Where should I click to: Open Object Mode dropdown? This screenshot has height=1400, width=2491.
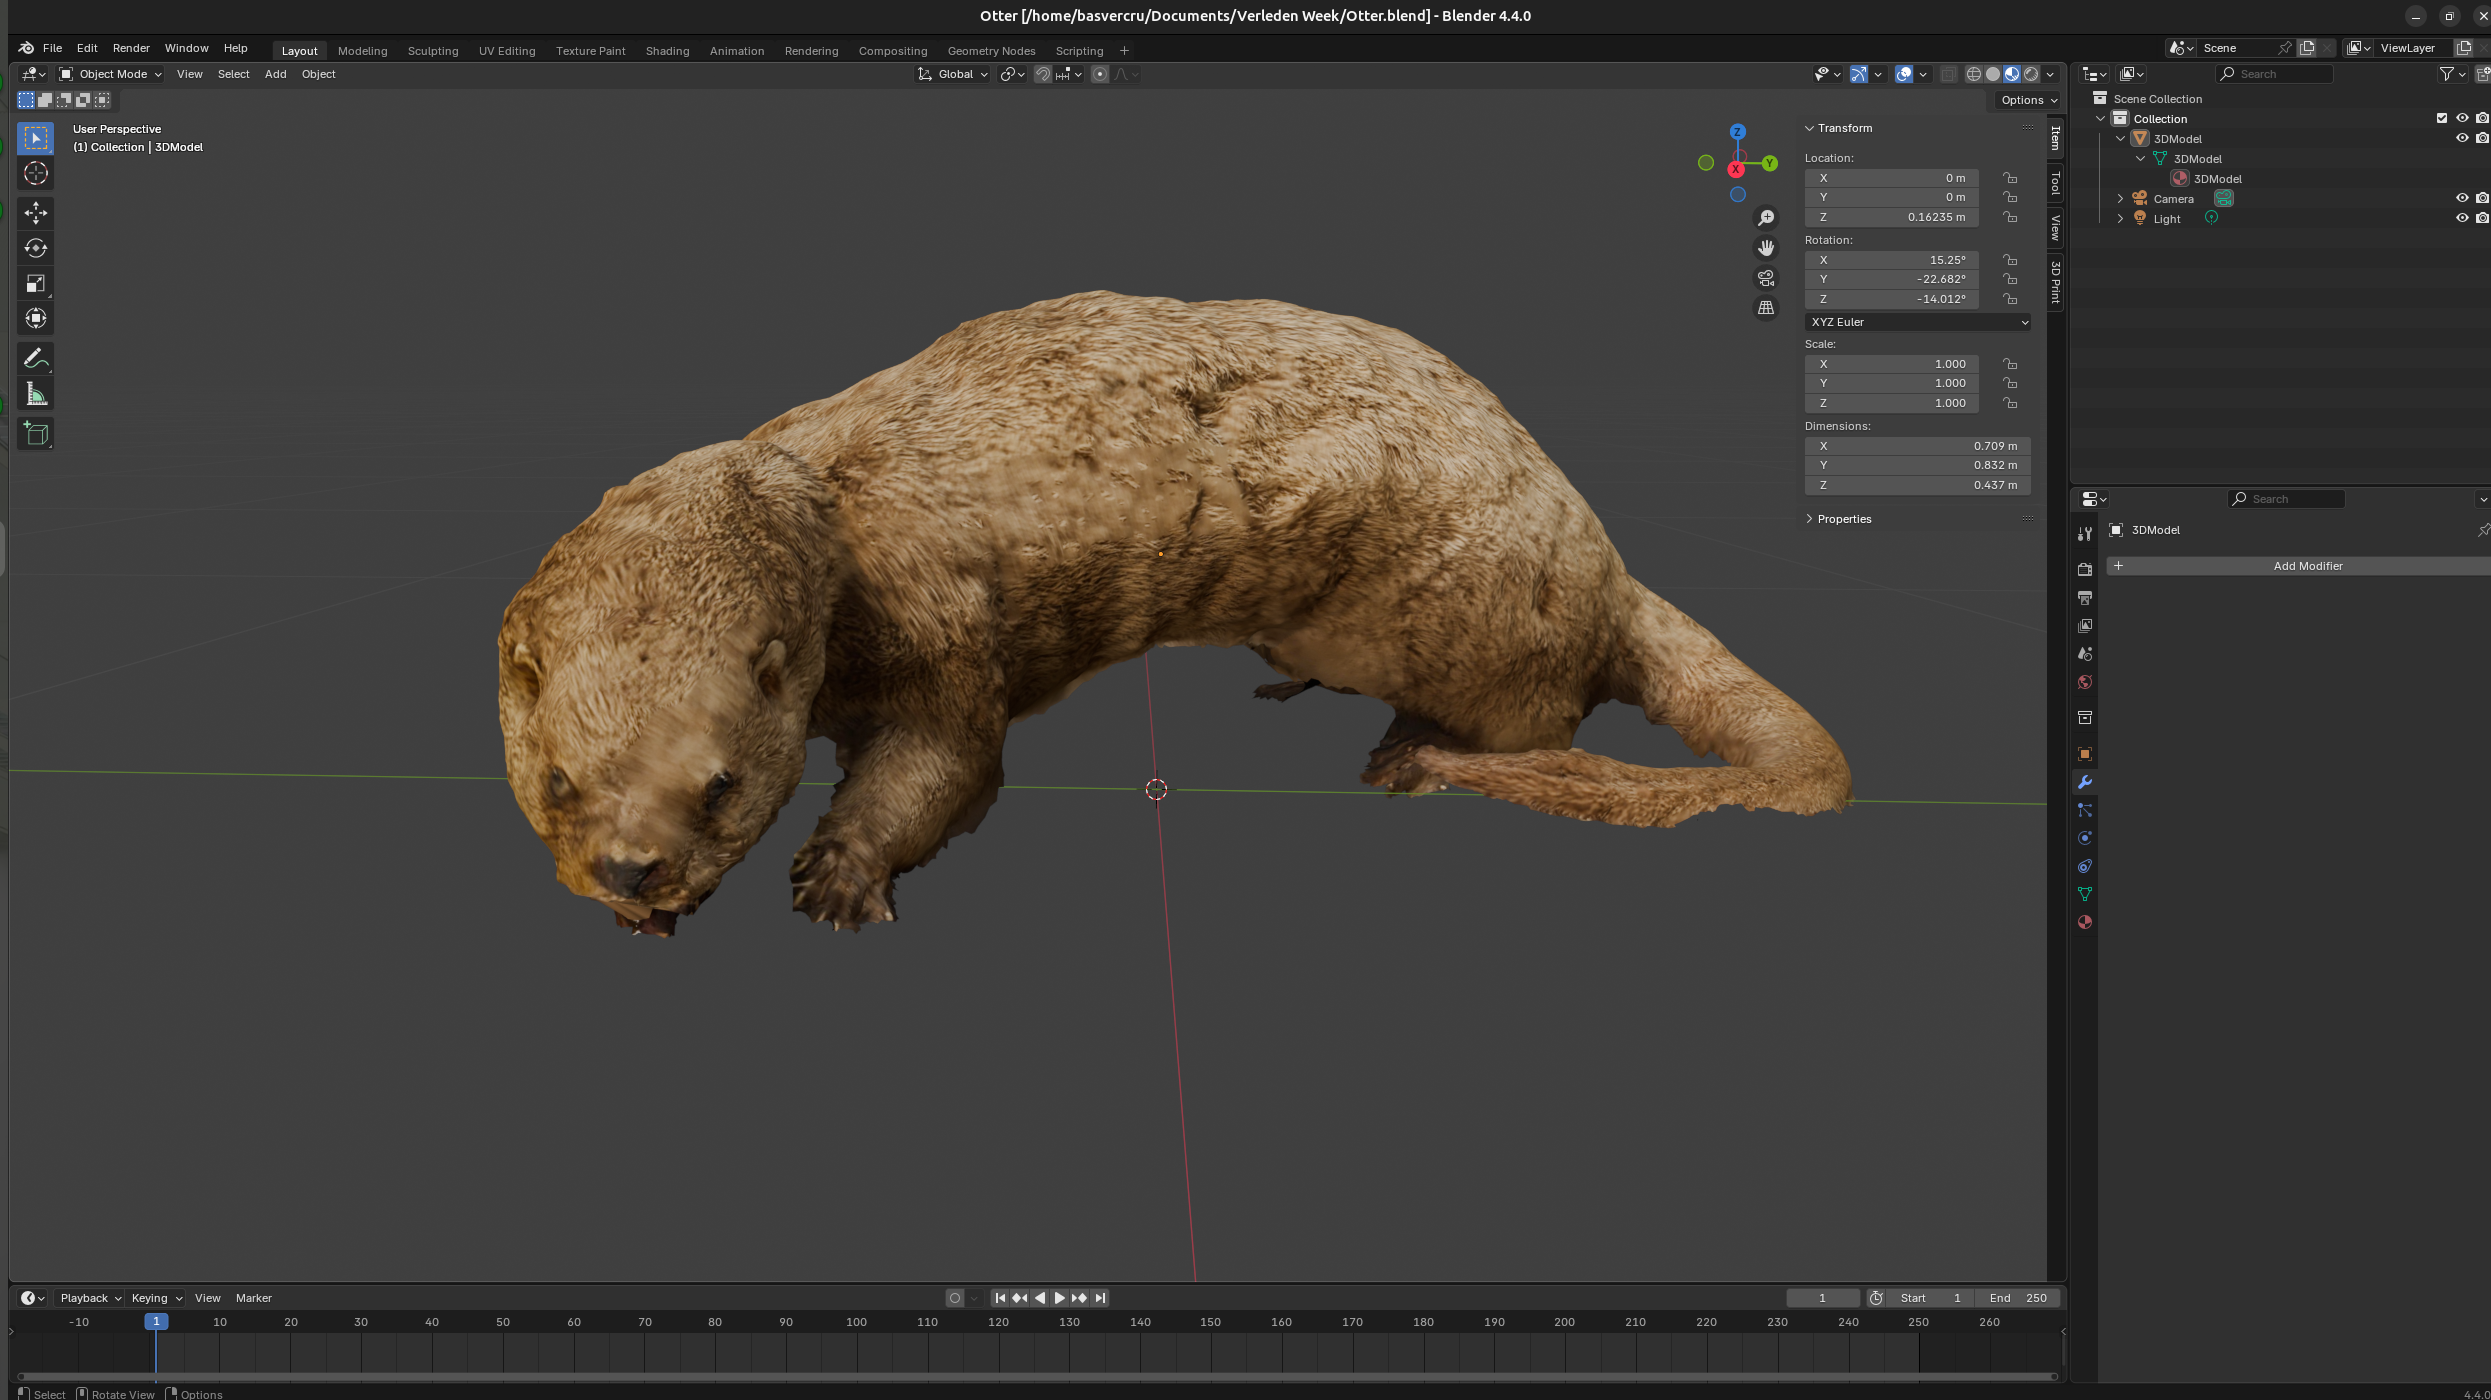point(111,74)
